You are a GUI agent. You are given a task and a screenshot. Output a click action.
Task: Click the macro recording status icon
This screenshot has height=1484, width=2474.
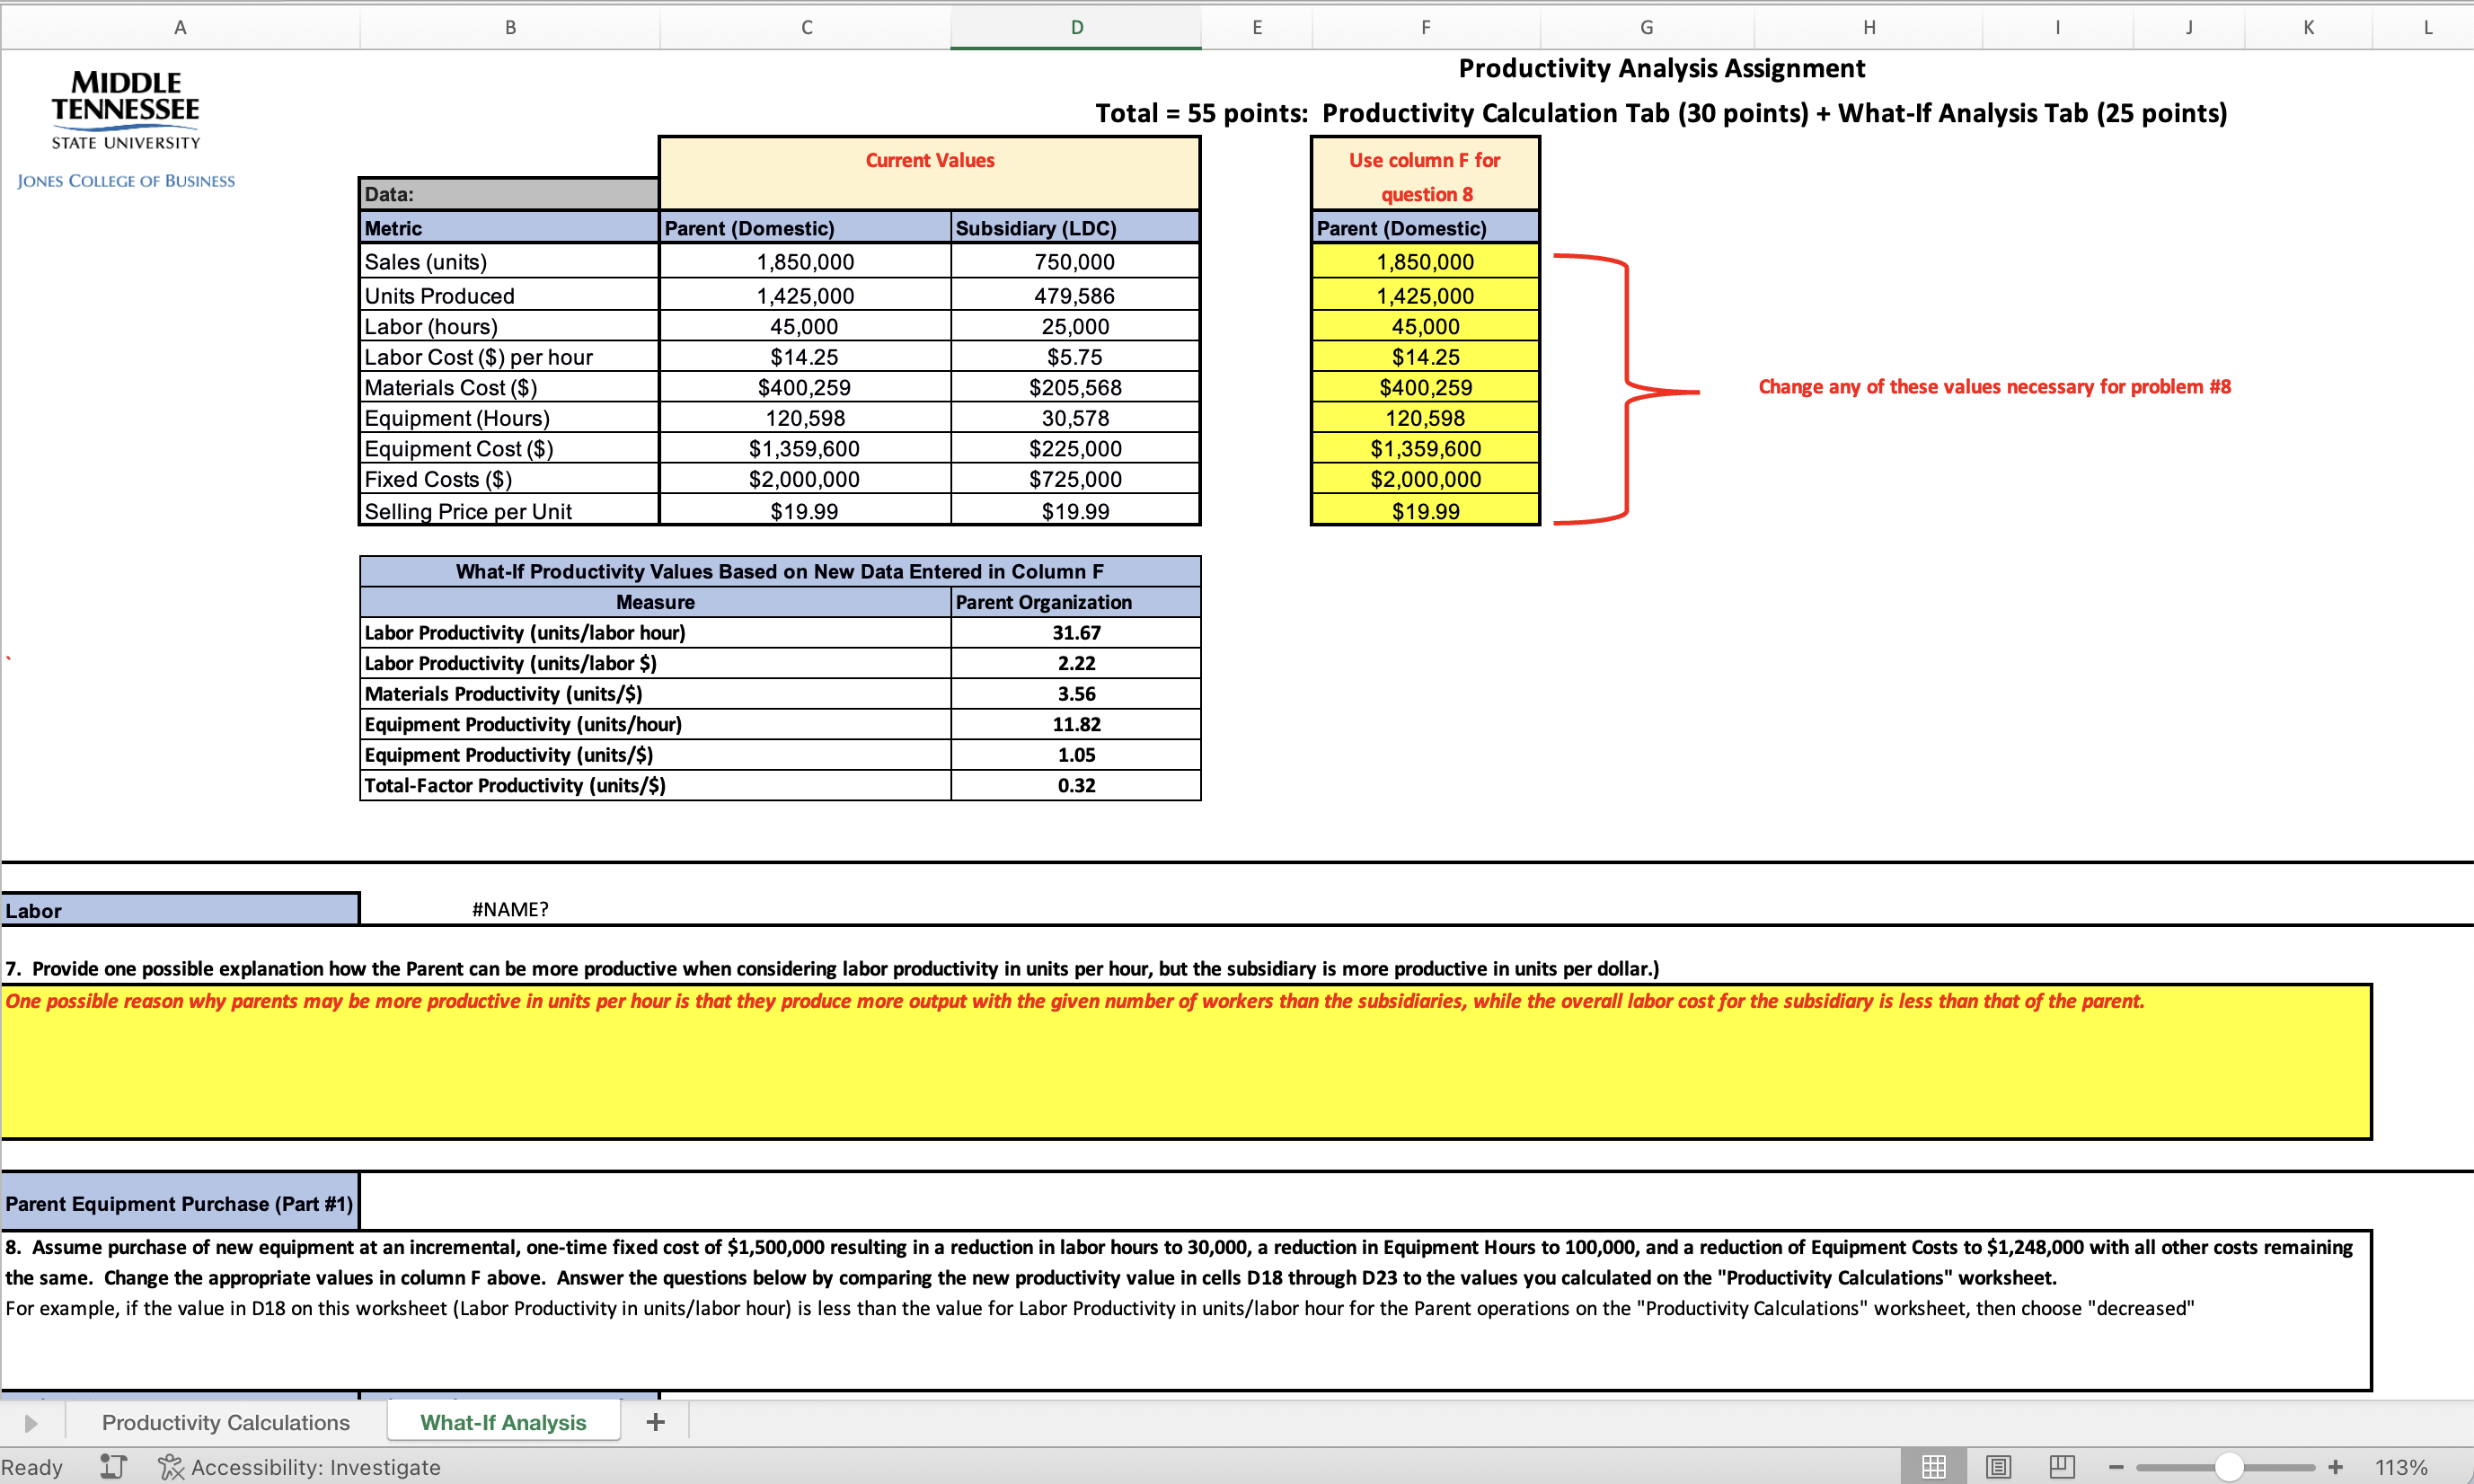click(113, 1467)
